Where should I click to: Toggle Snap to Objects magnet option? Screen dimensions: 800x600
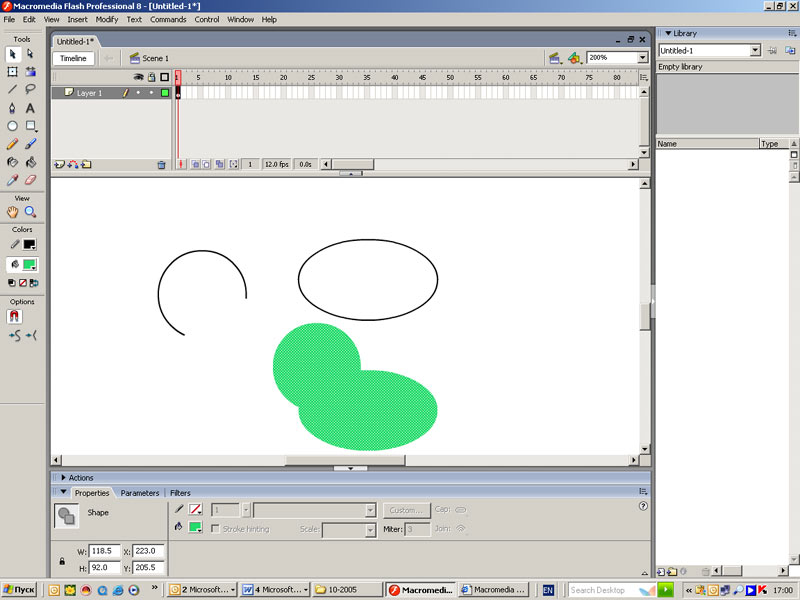14,316
